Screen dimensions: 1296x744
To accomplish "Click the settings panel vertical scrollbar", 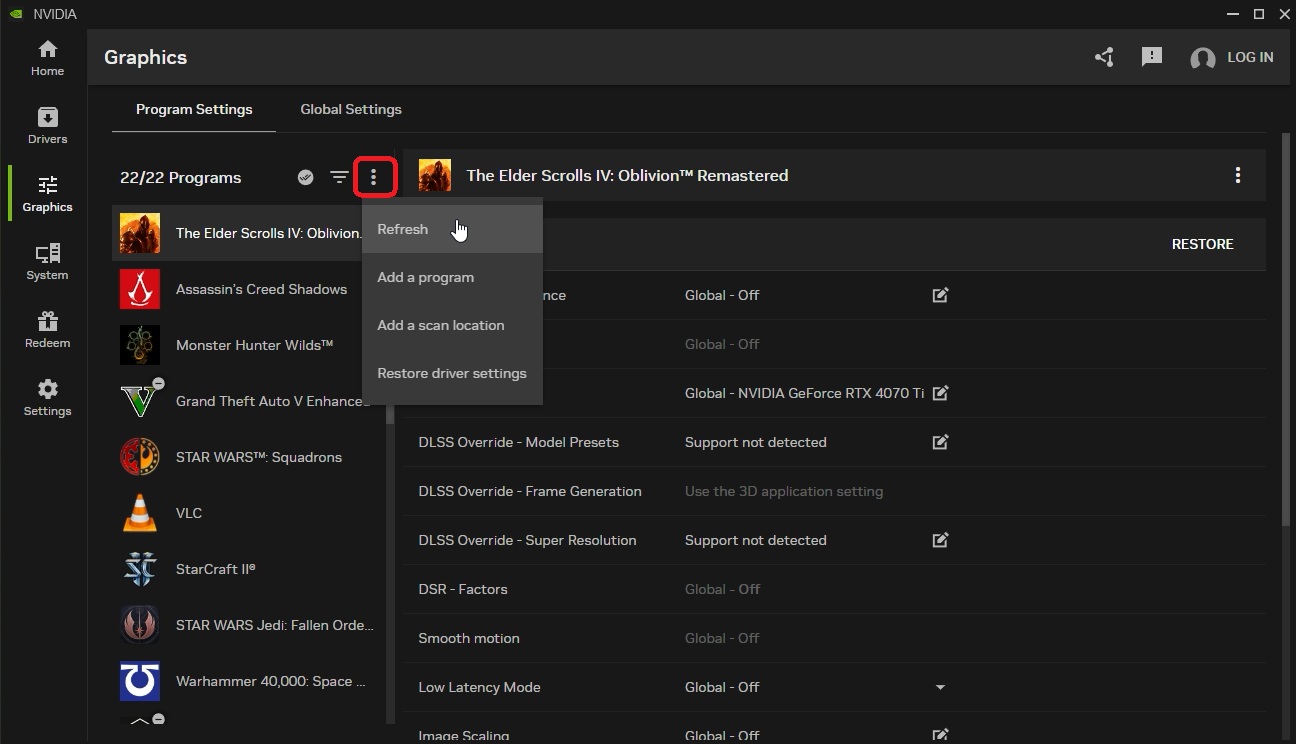I will [x=1287, y=330].
